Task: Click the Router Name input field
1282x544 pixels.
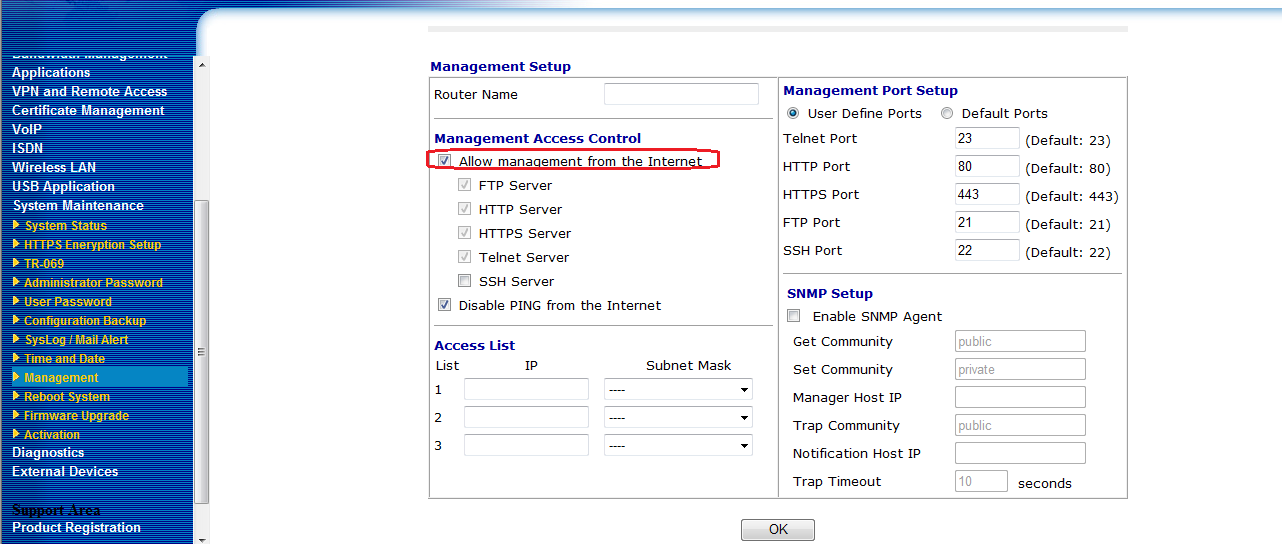Action: point(681,94)
